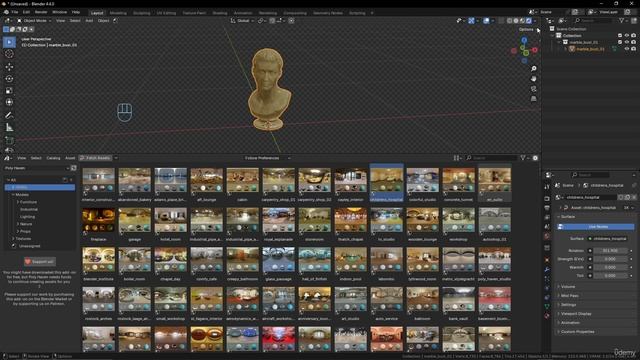Hide the marble_bust_01 collection eye icon
The width and height of the screenshot is (640, 360).
click(x=627, y=42)
